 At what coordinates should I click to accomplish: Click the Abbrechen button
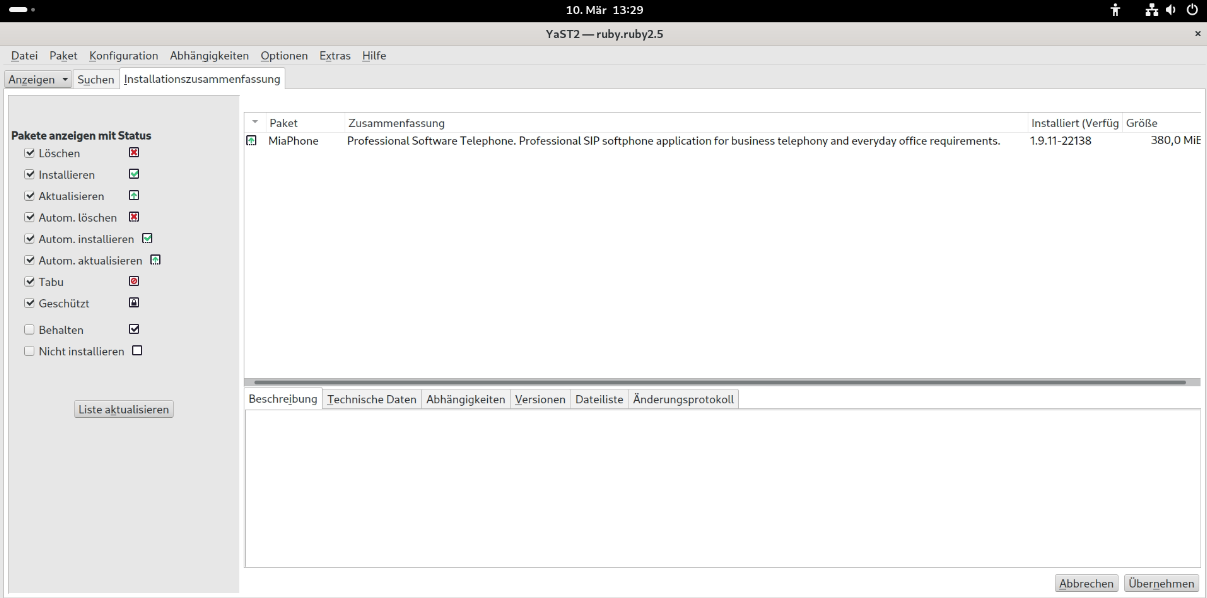coord(1087,584)
